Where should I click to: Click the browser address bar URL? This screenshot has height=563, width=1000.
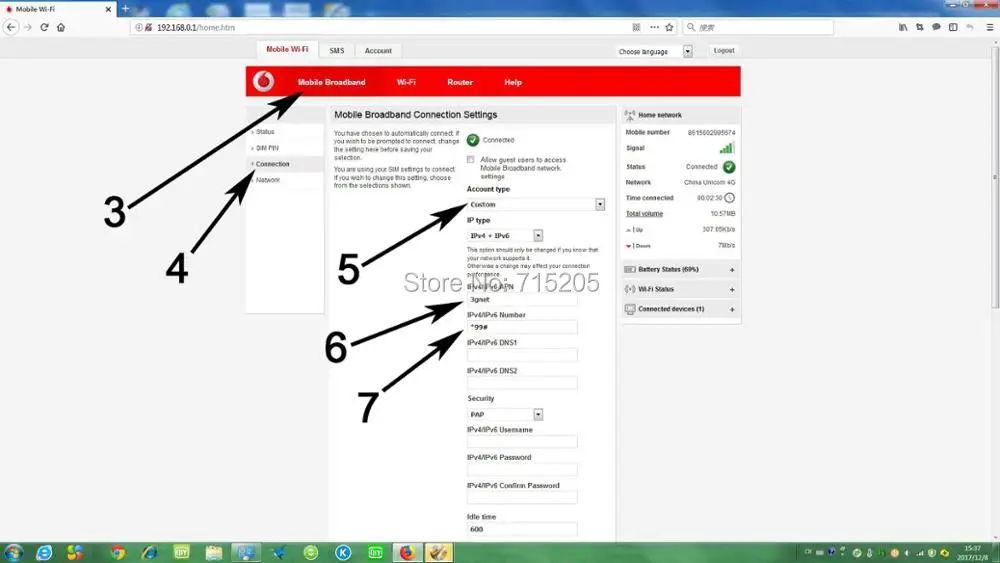(x=196, y=27)
